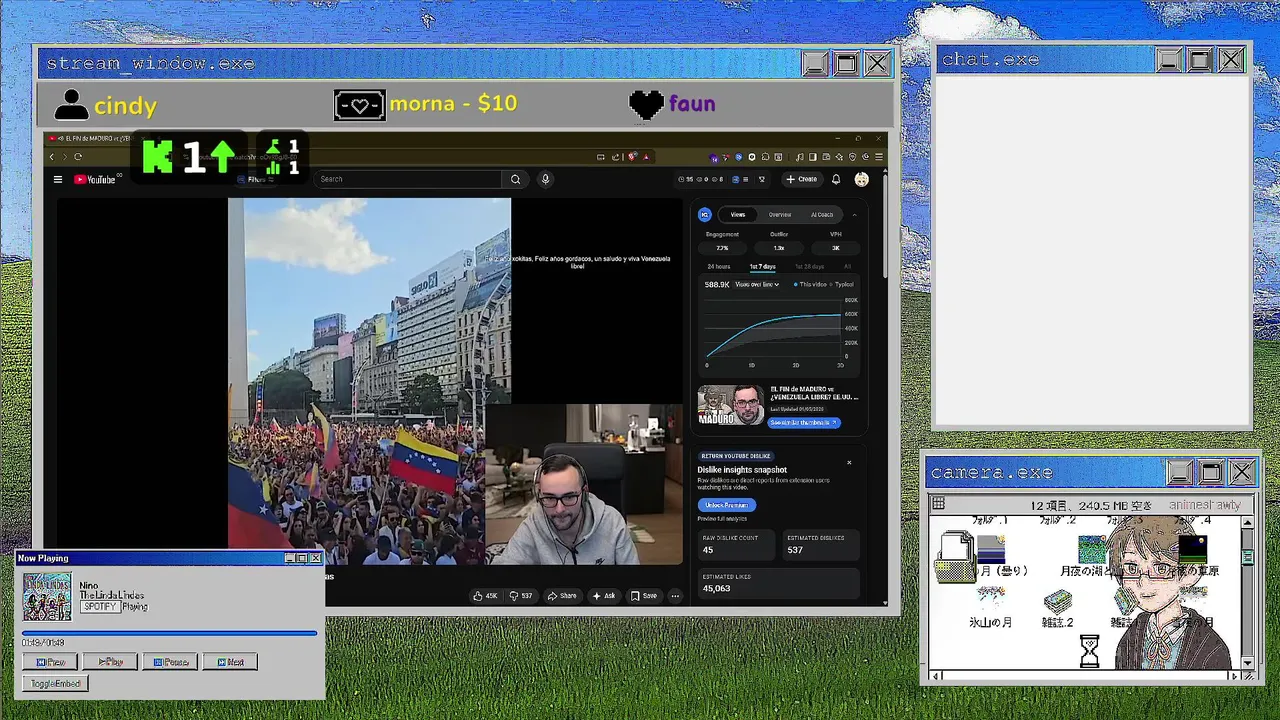
Task: Click the green K logo overlay
Action: coord(157,156)
